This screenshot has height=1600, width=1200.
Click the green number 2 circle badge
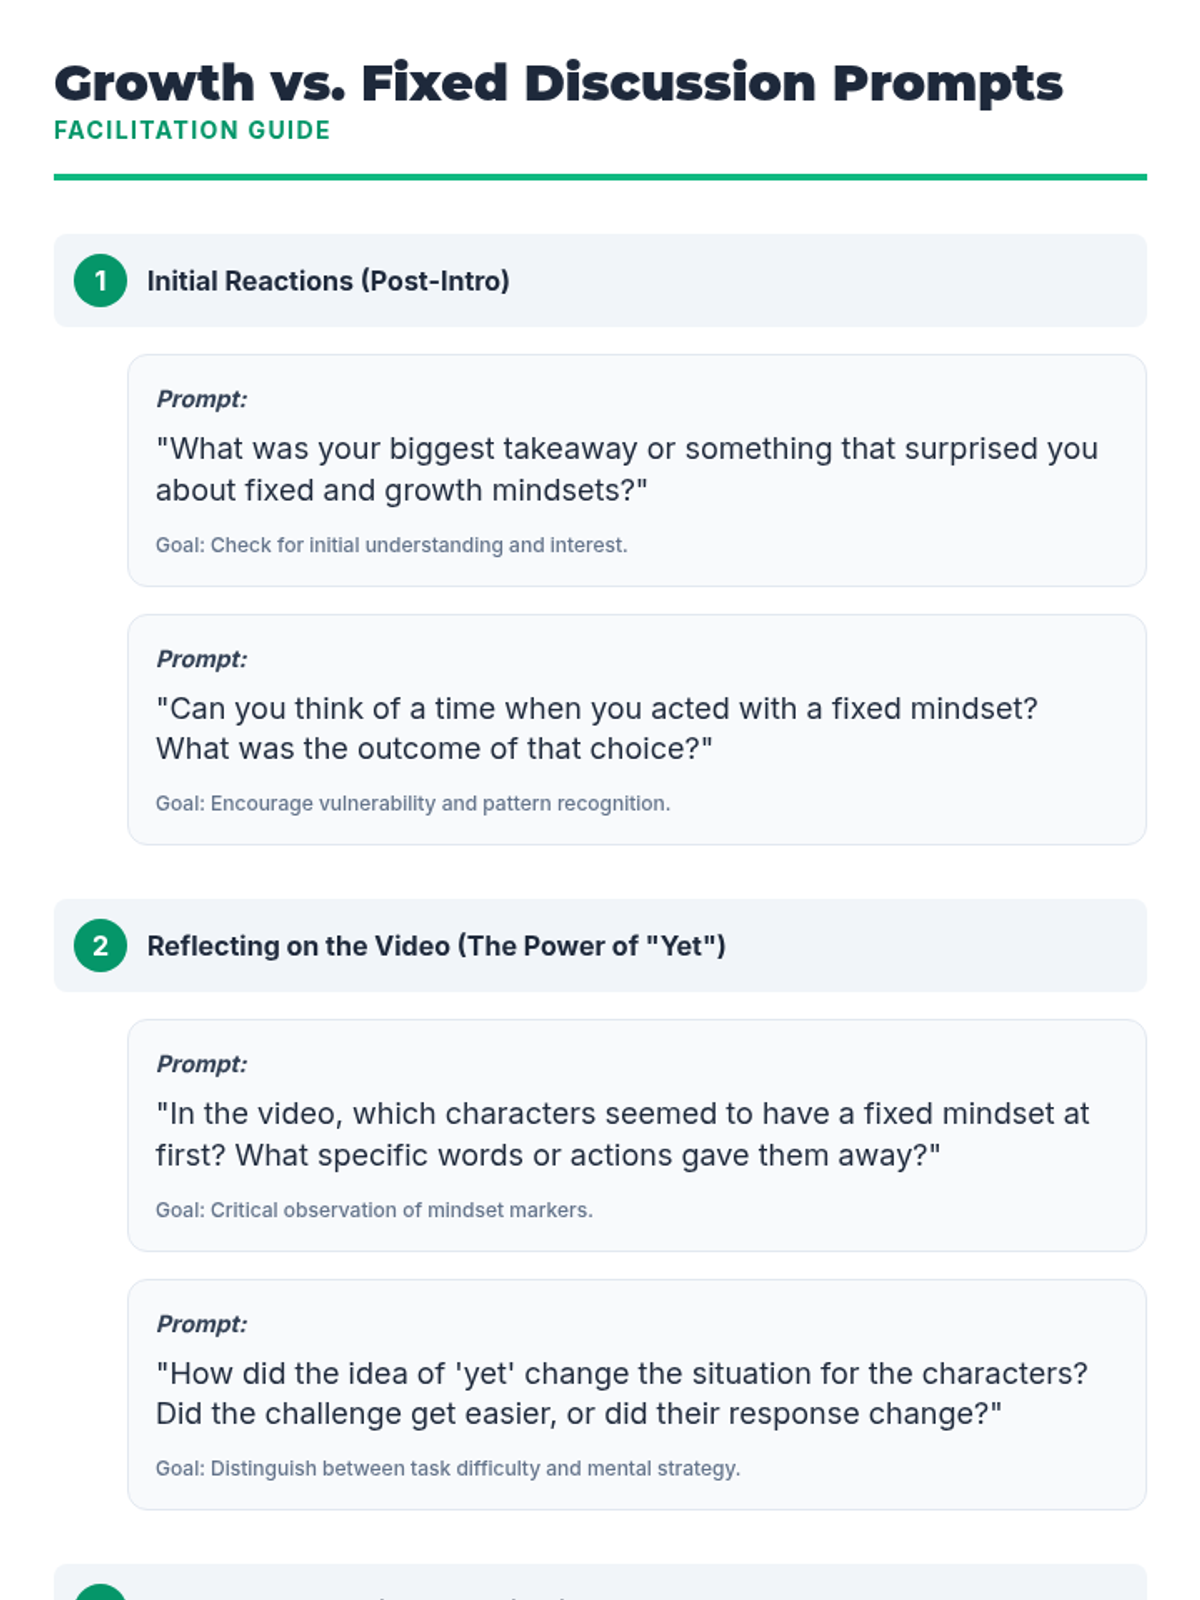pos(100,946)
